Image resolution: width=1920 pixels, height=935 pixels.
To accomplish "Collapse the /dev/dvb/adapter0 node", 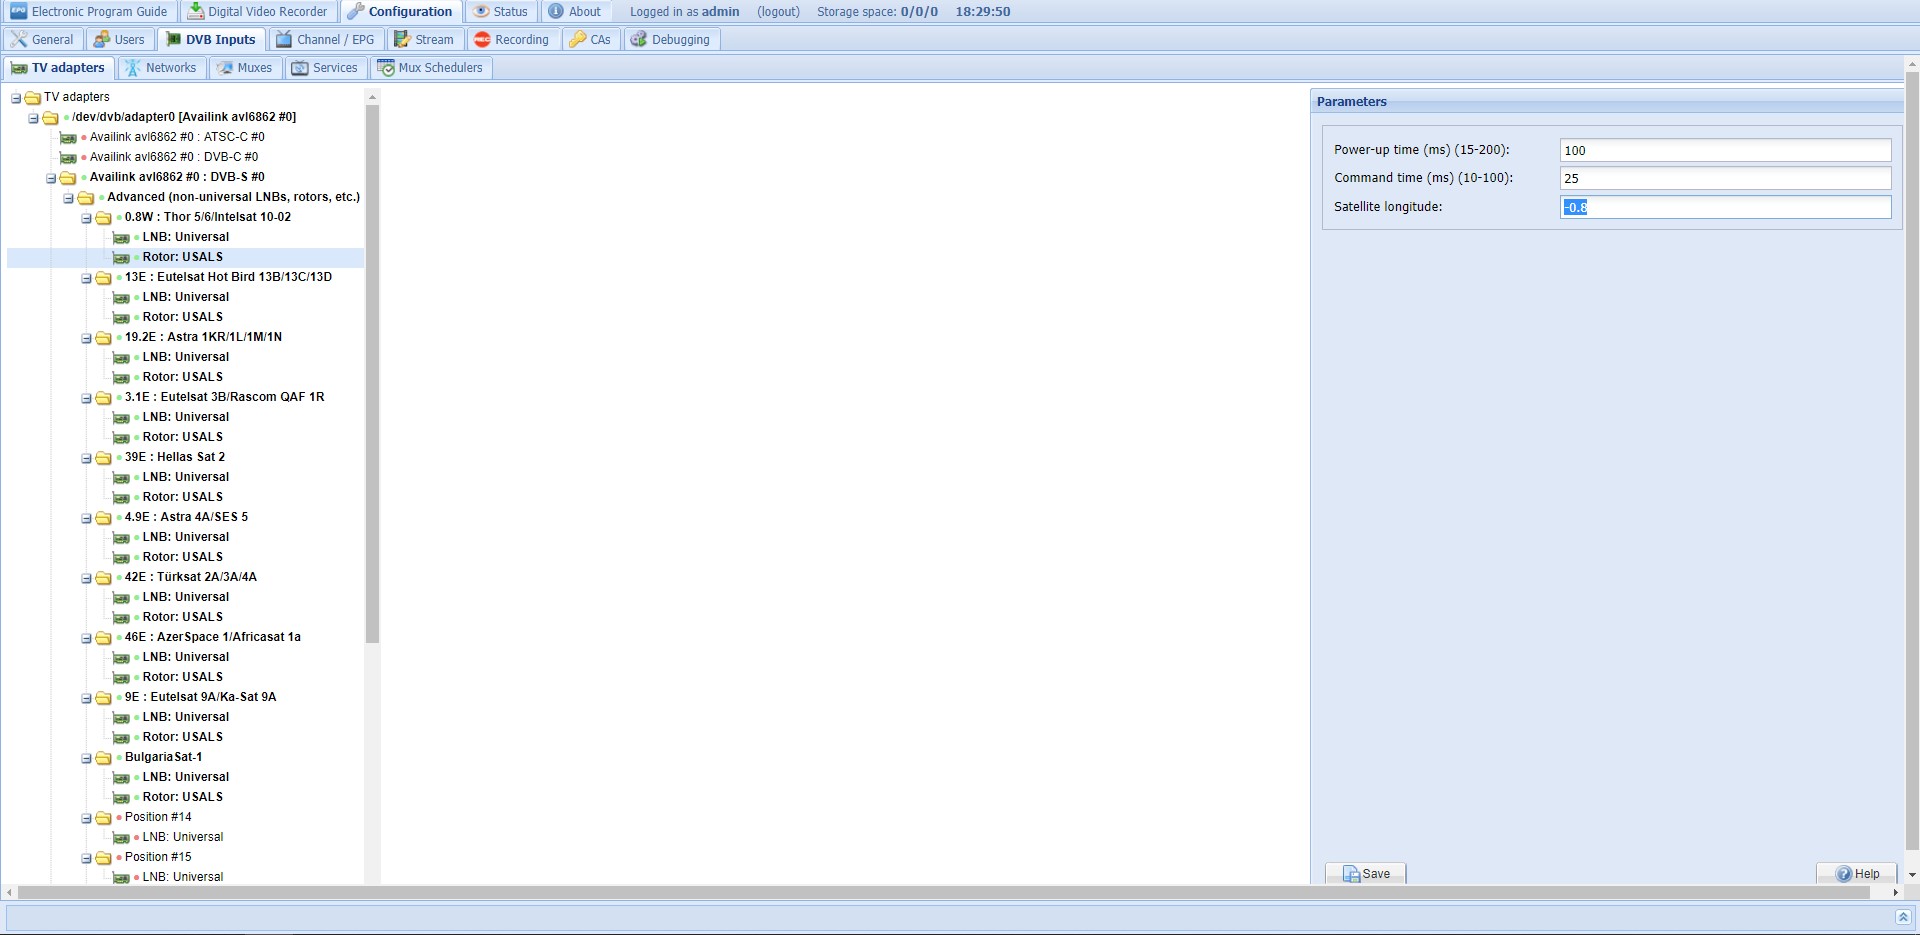I will (x=33, y=118).
